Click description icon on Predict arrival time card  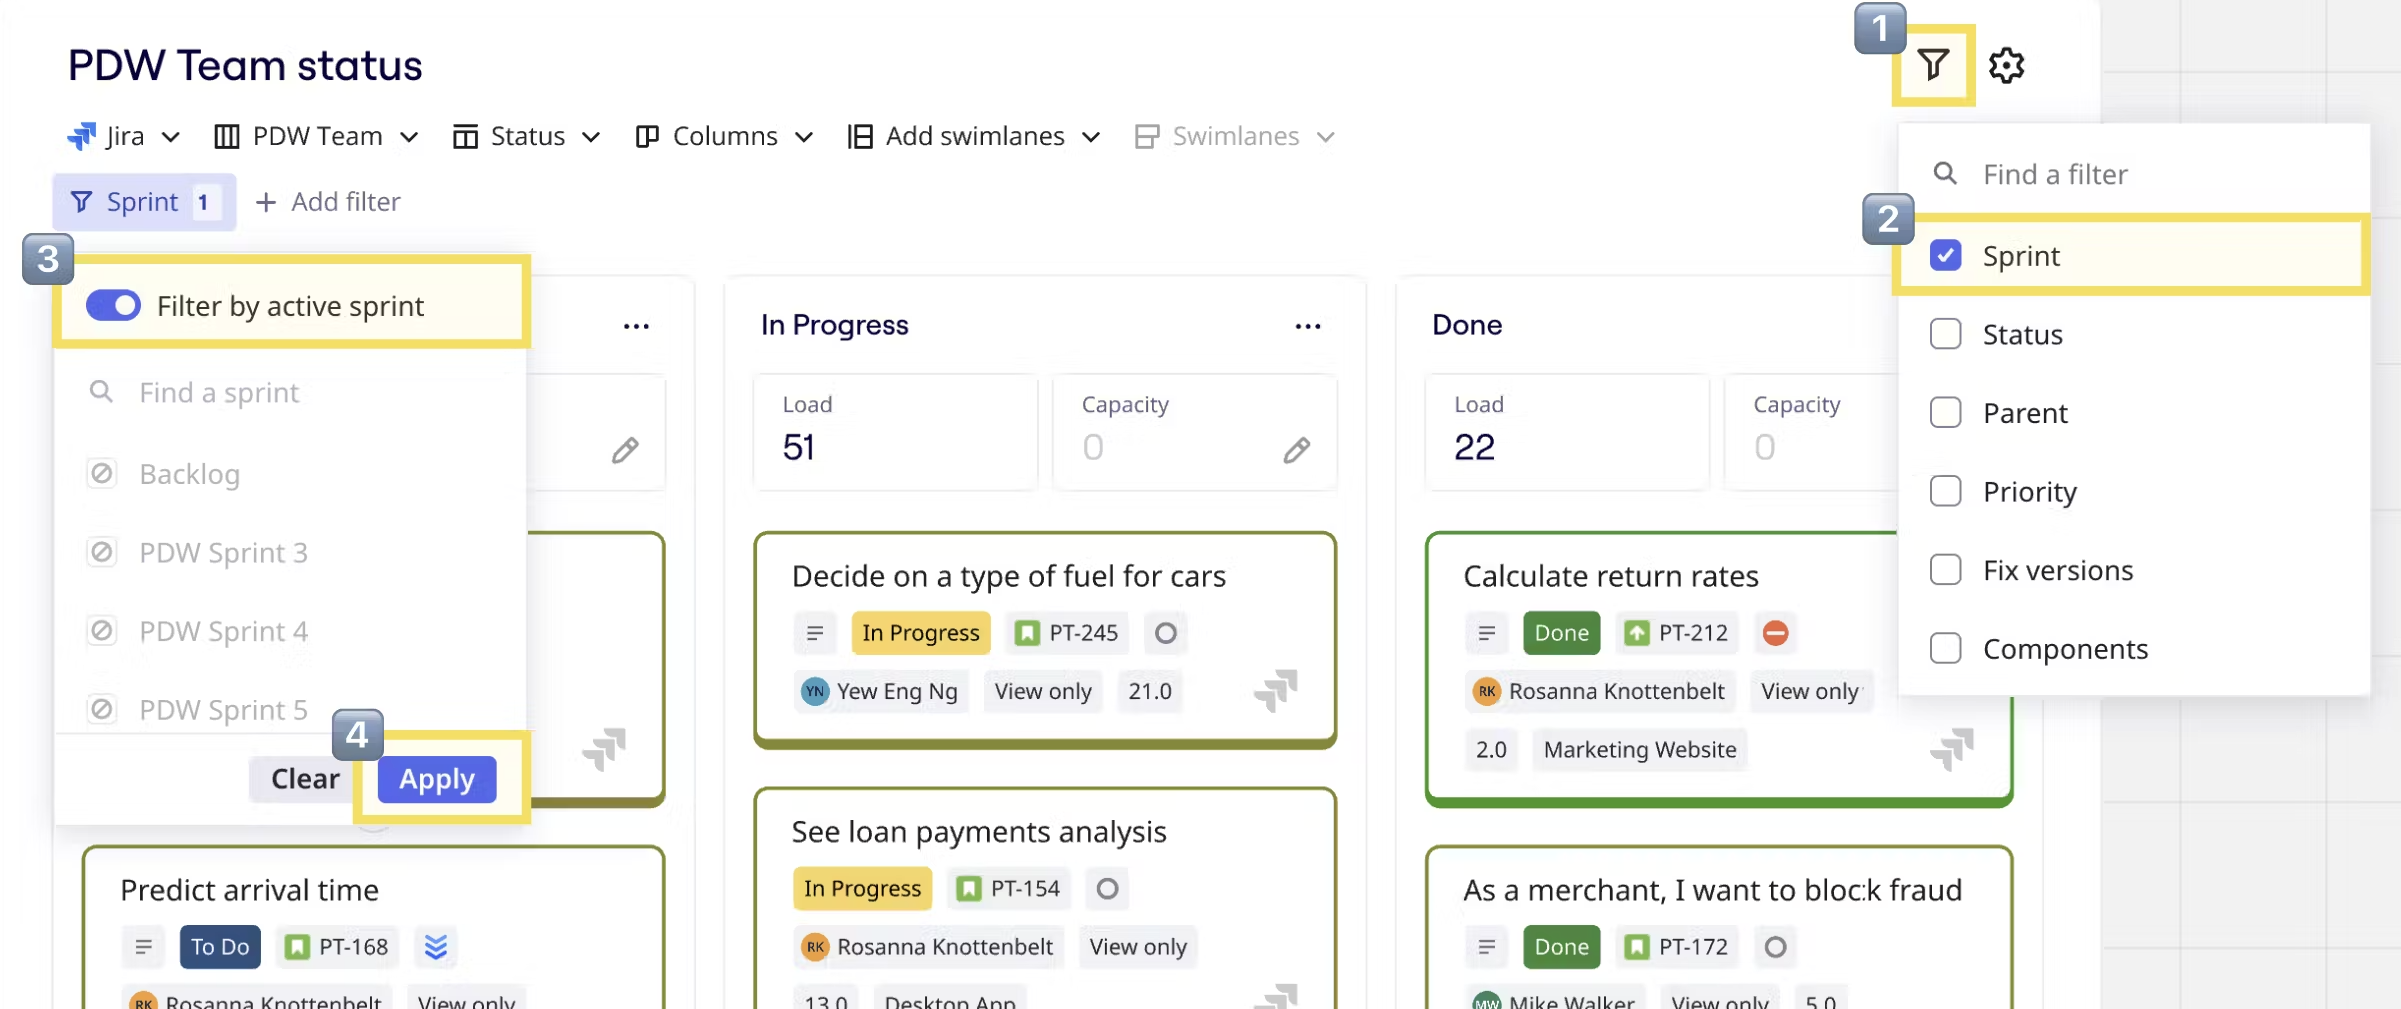pyautogui.click(x=143, y=947)
